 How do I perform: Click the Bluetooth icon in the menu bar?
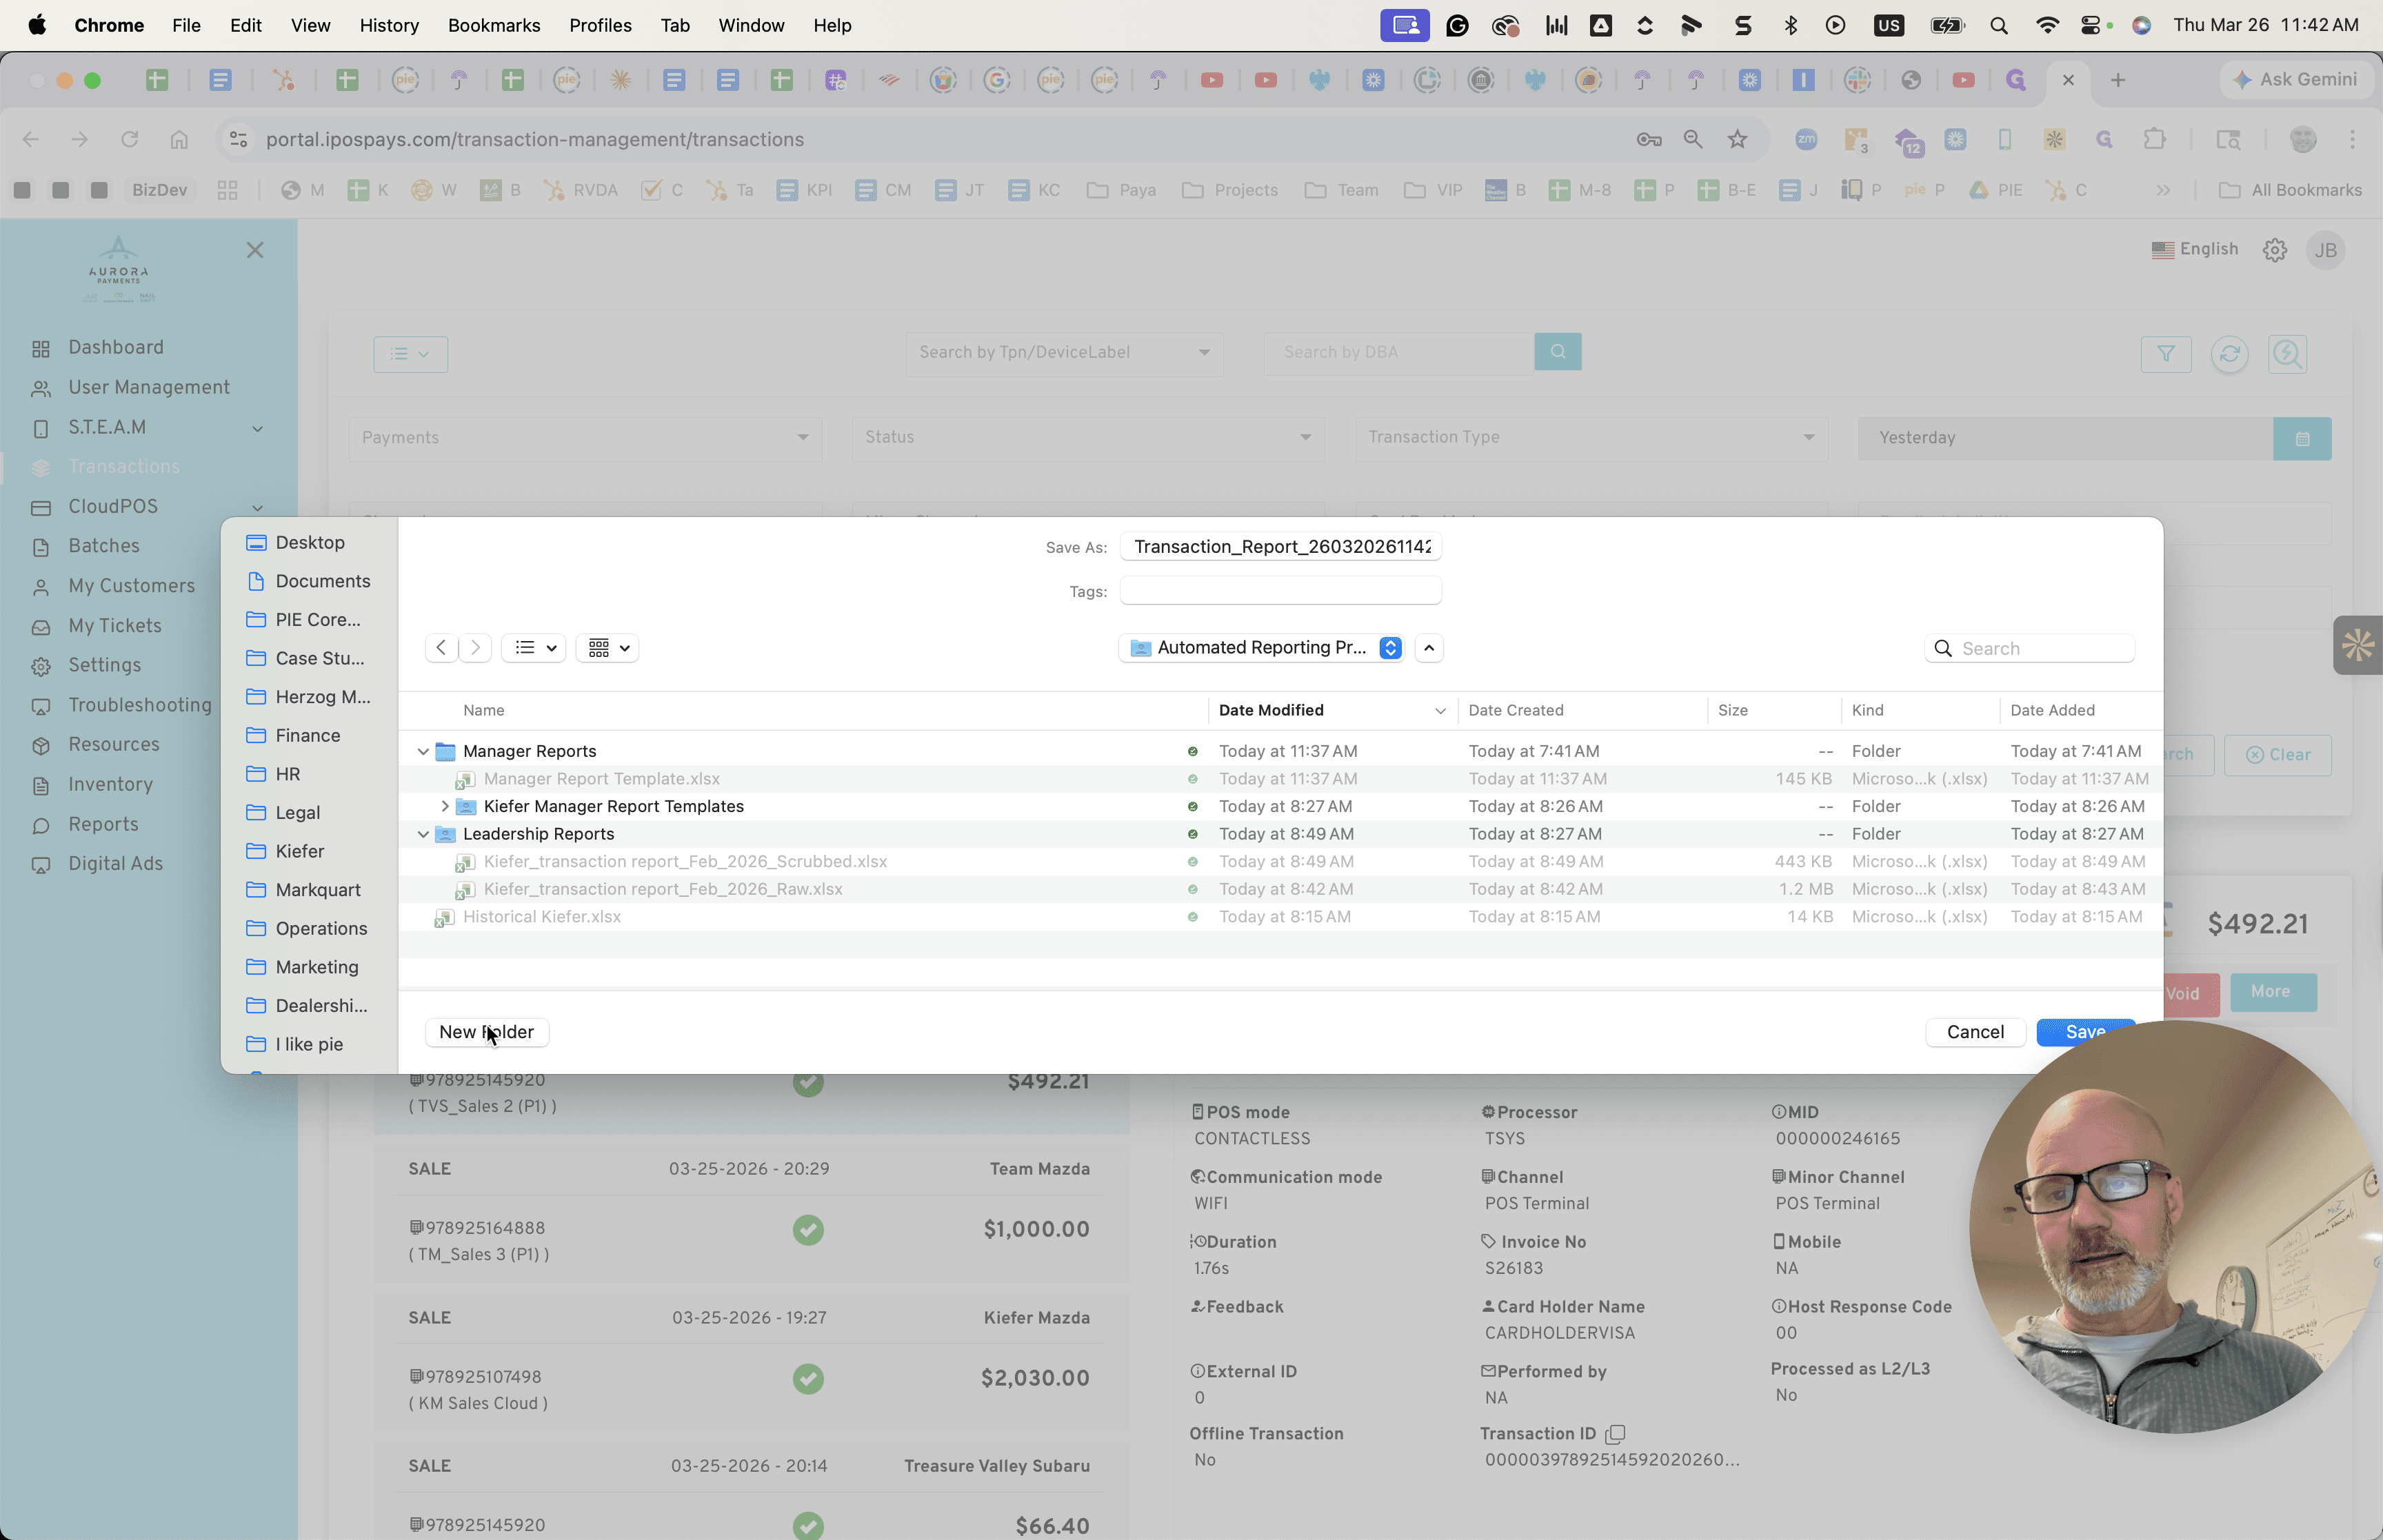point(1790,25)
